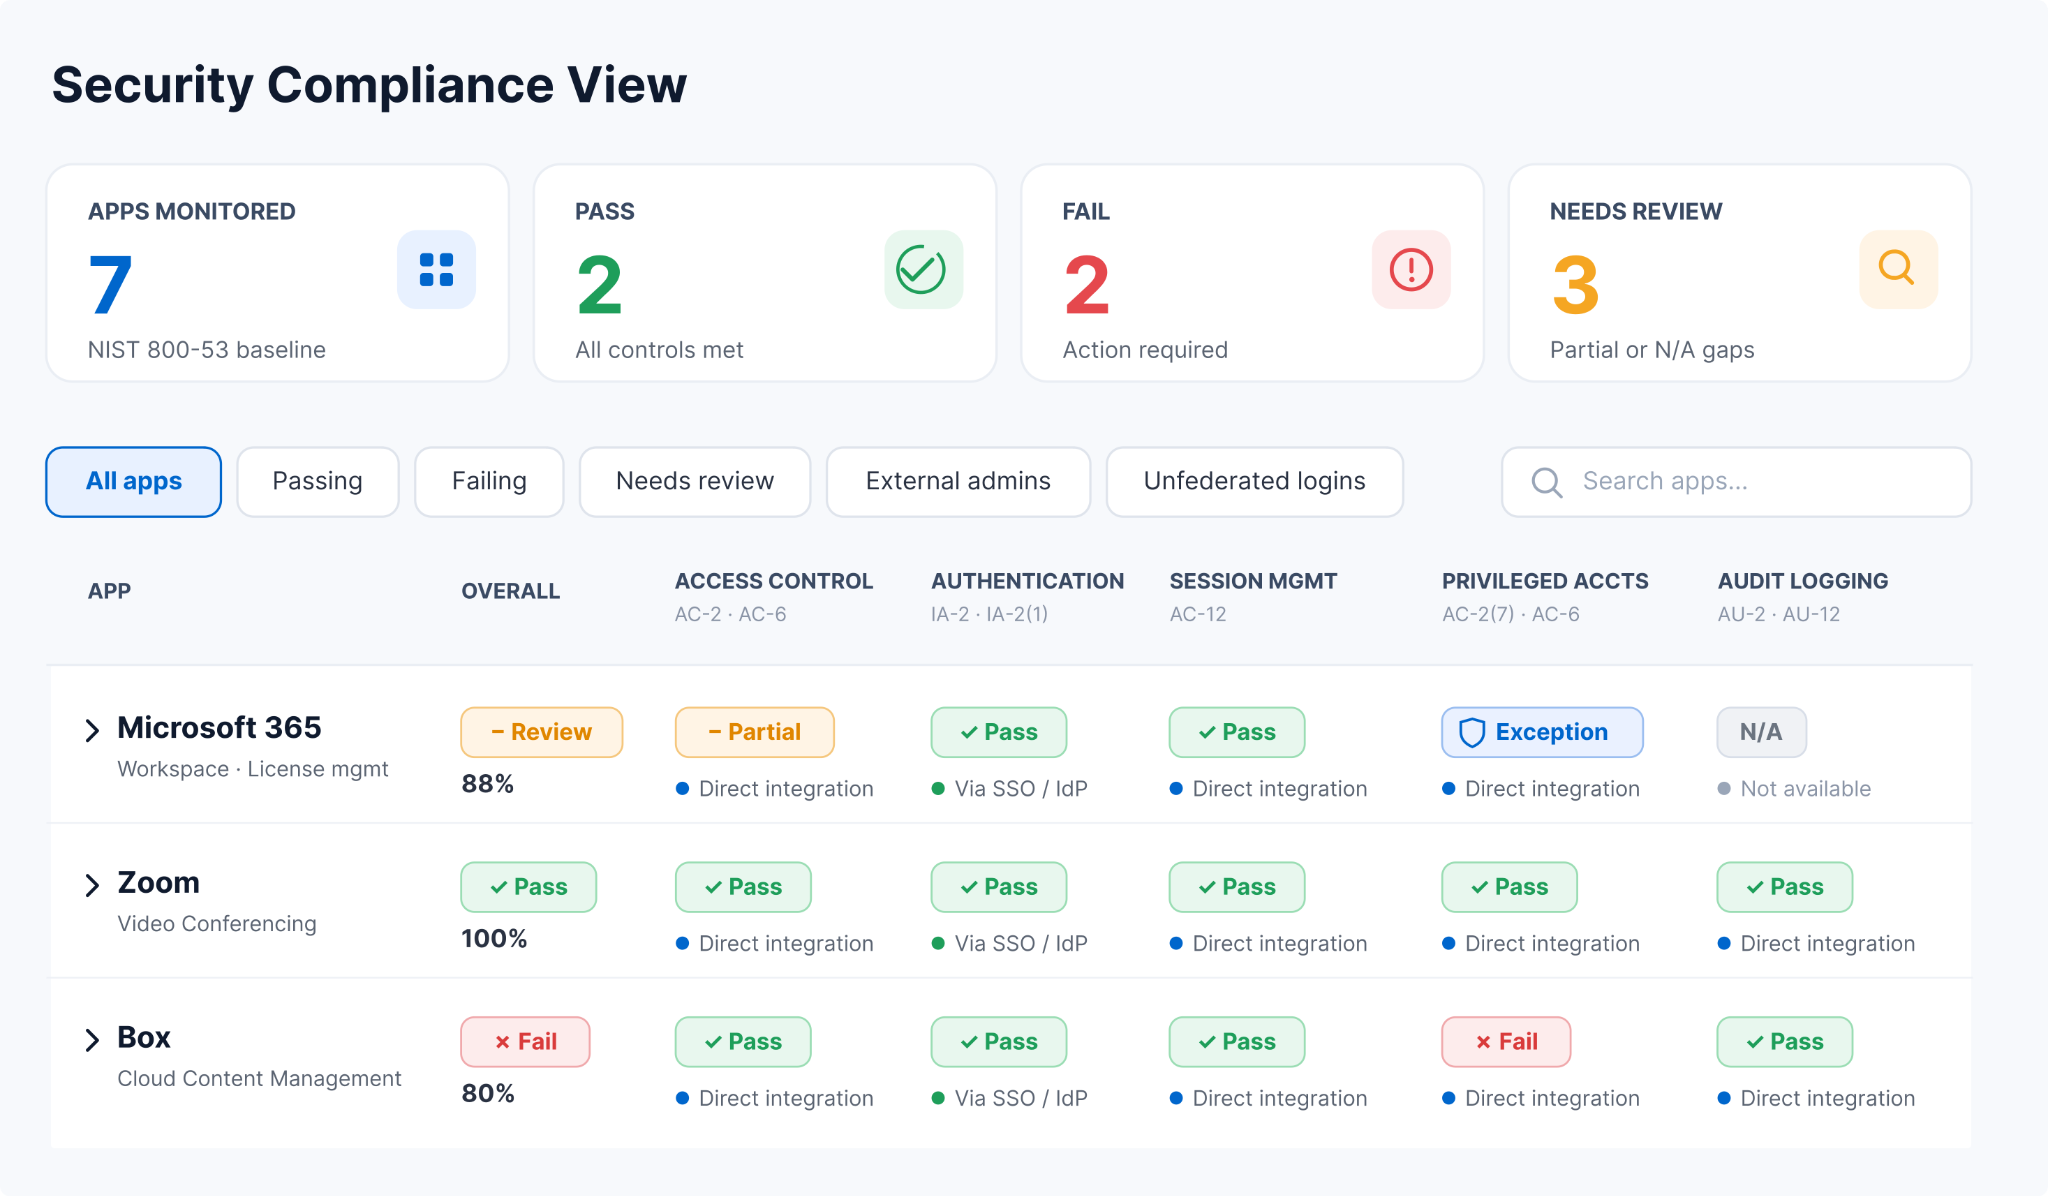2048x1196 pixels.
Task: Click the Privileged Accts column header
Action: pos(1545,581)
